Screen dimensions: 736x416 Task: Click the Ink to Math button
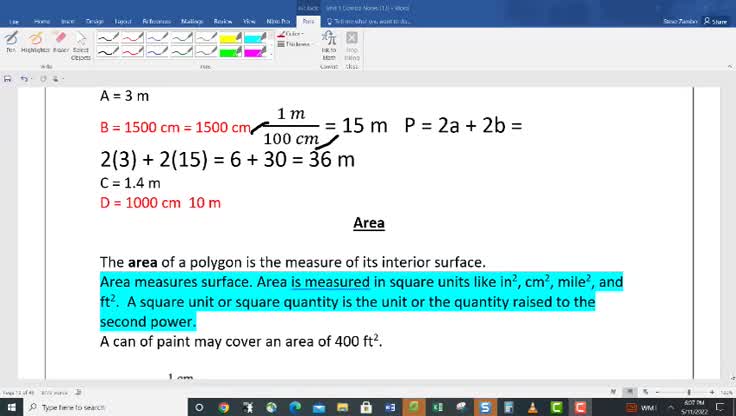pyautogui.click(x=329, y=46)
